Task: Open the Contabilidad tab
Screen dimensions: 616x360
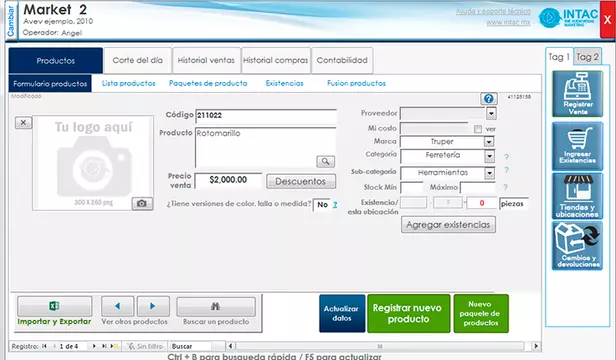Action: point(342,61)
